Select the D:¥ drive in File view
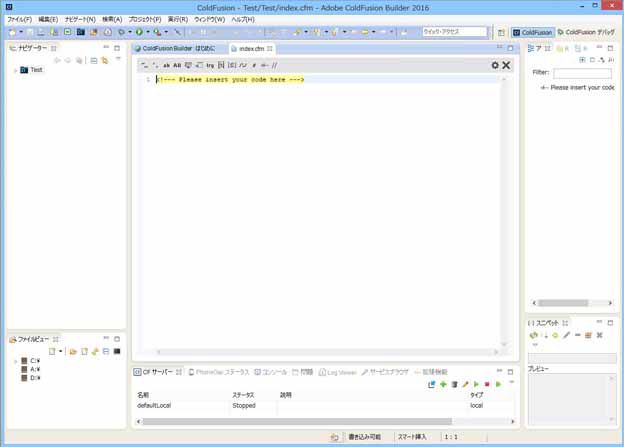The width and height of the screenshot is (624, 447). point(31,378)
